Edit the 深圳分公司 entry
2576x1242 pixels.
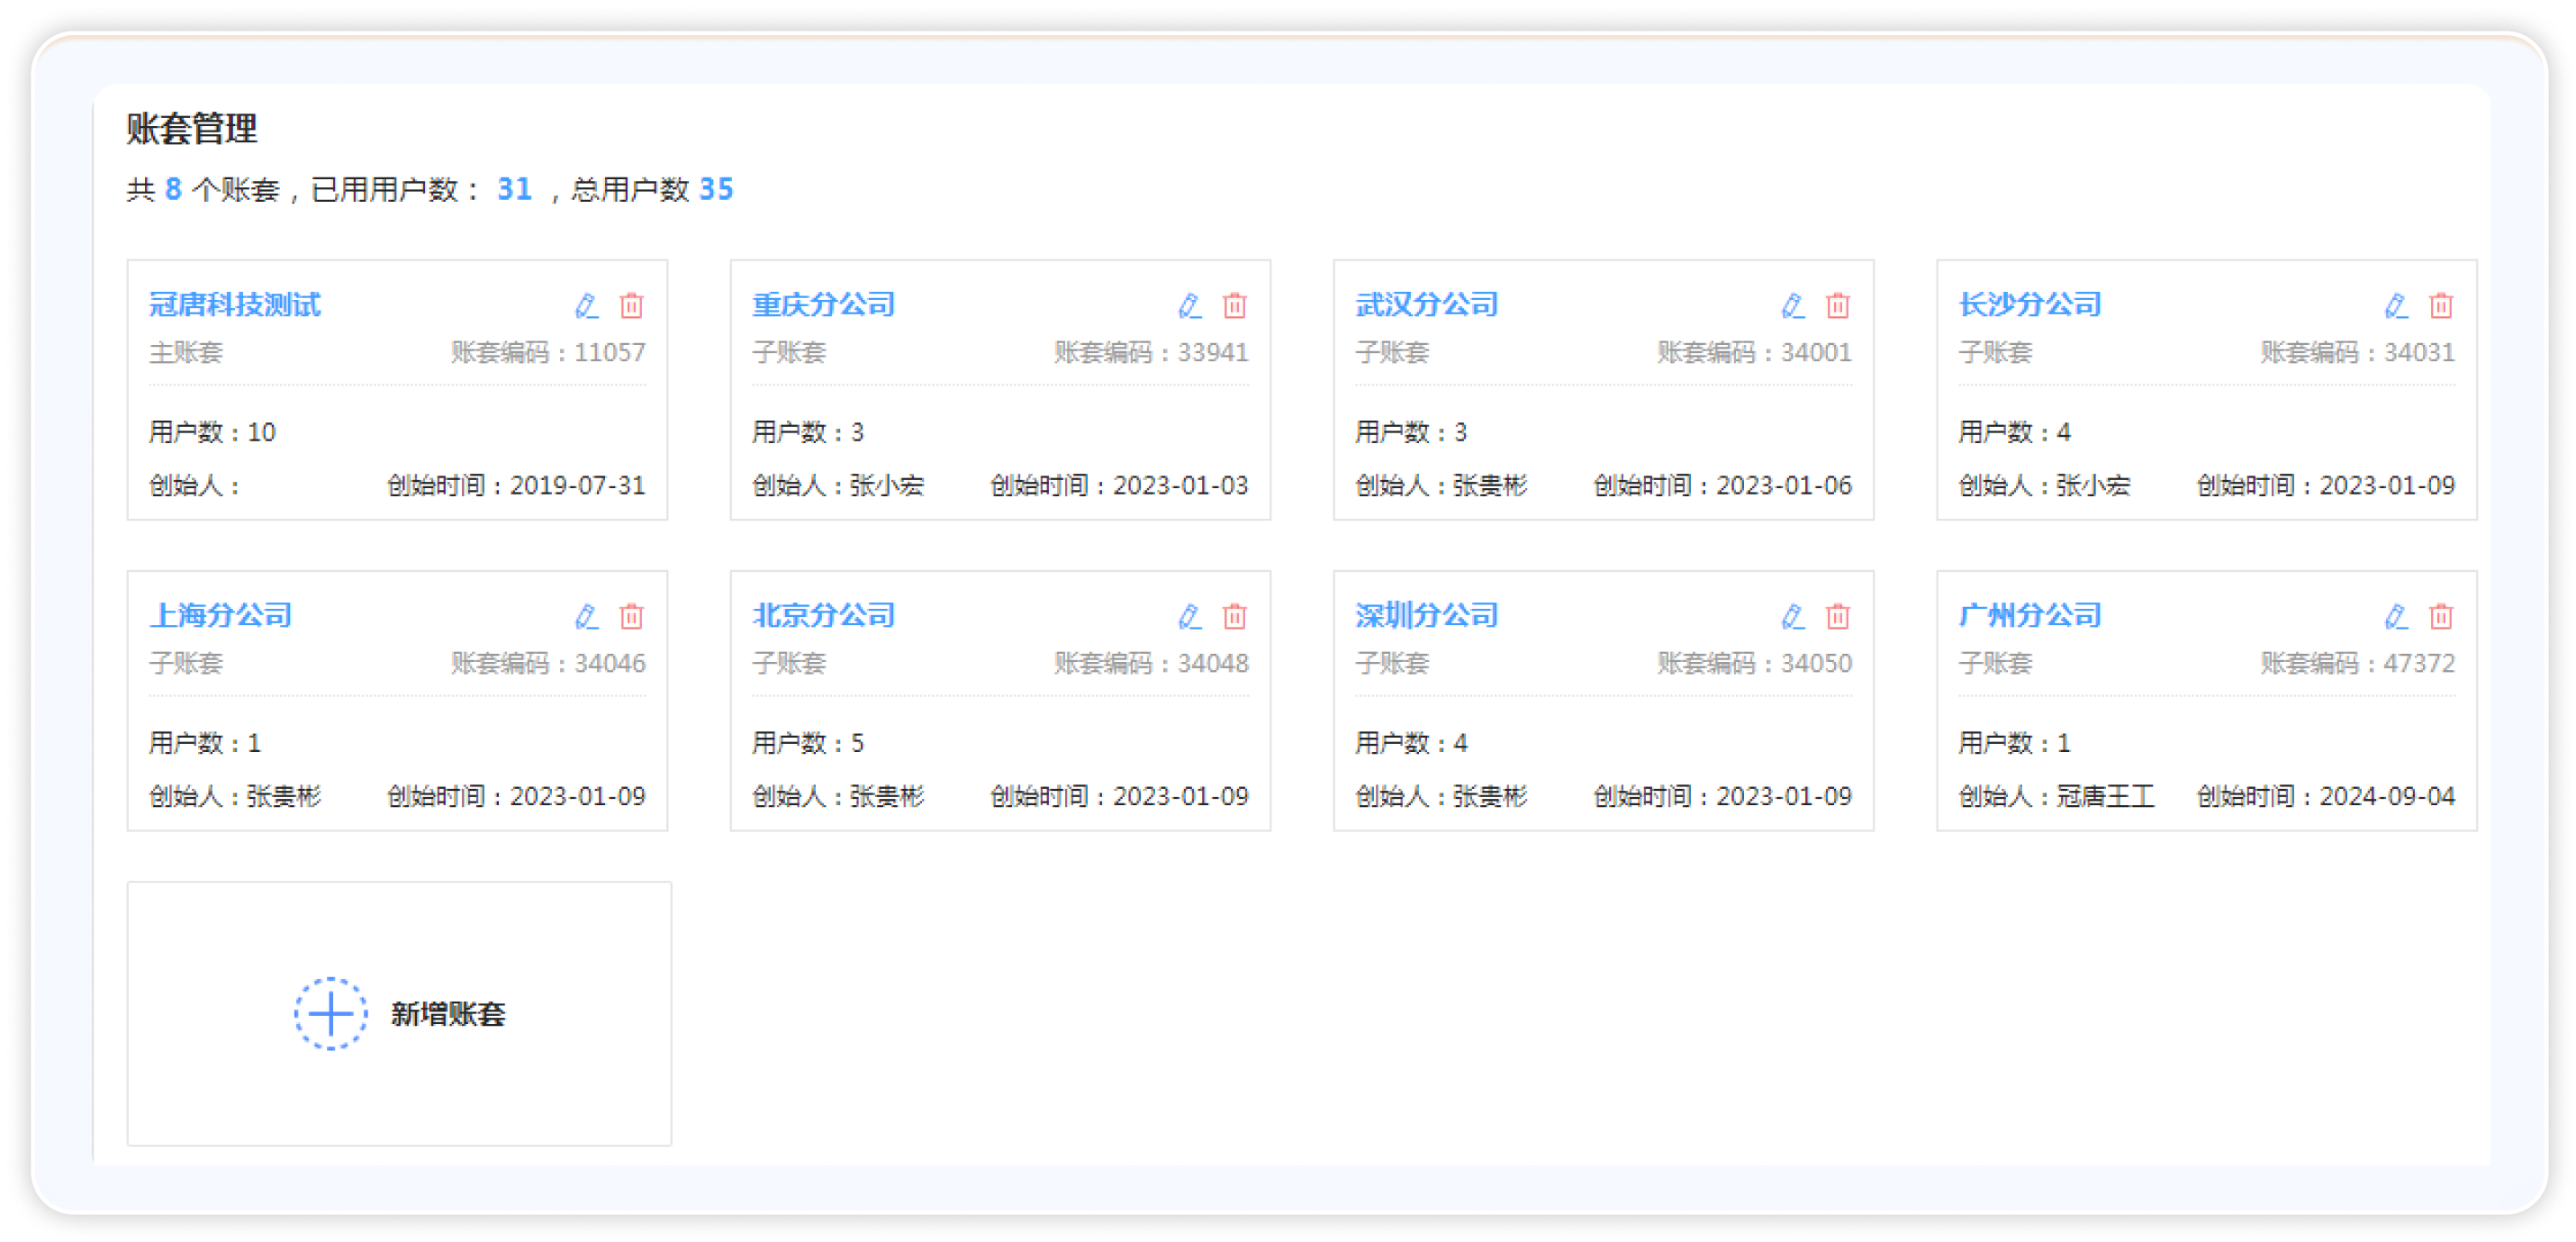pos(1793,616)
